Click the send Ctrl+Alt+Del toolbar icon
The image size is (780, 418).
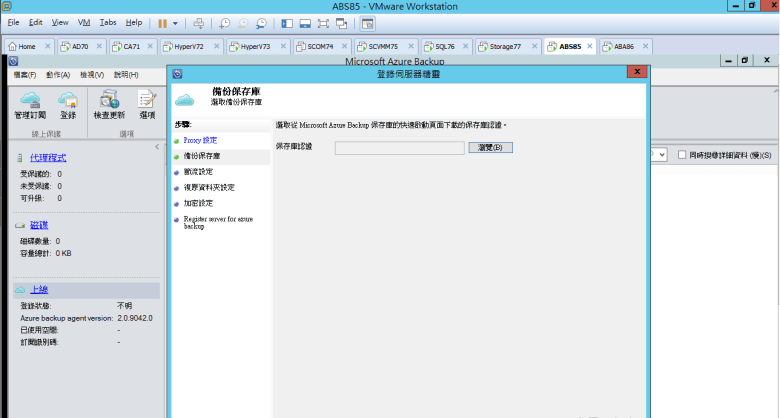coord(198,22)
